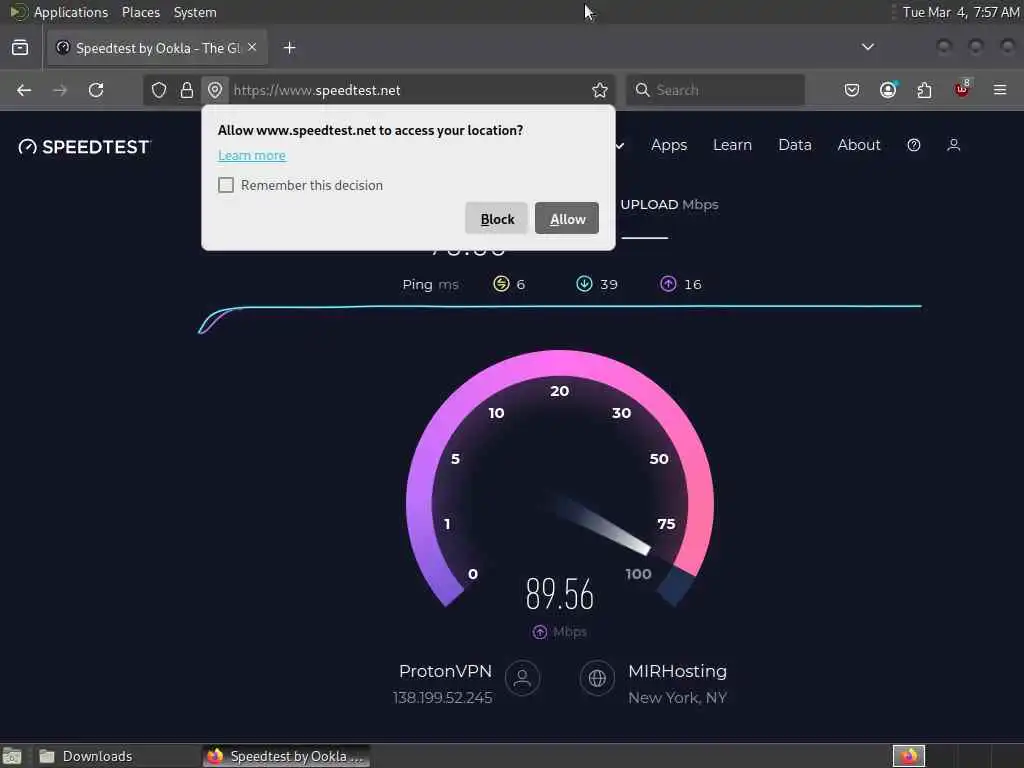Click the SPEEDTEST logo
Viewport: 1024px width, 768px height.
point(84,147)
